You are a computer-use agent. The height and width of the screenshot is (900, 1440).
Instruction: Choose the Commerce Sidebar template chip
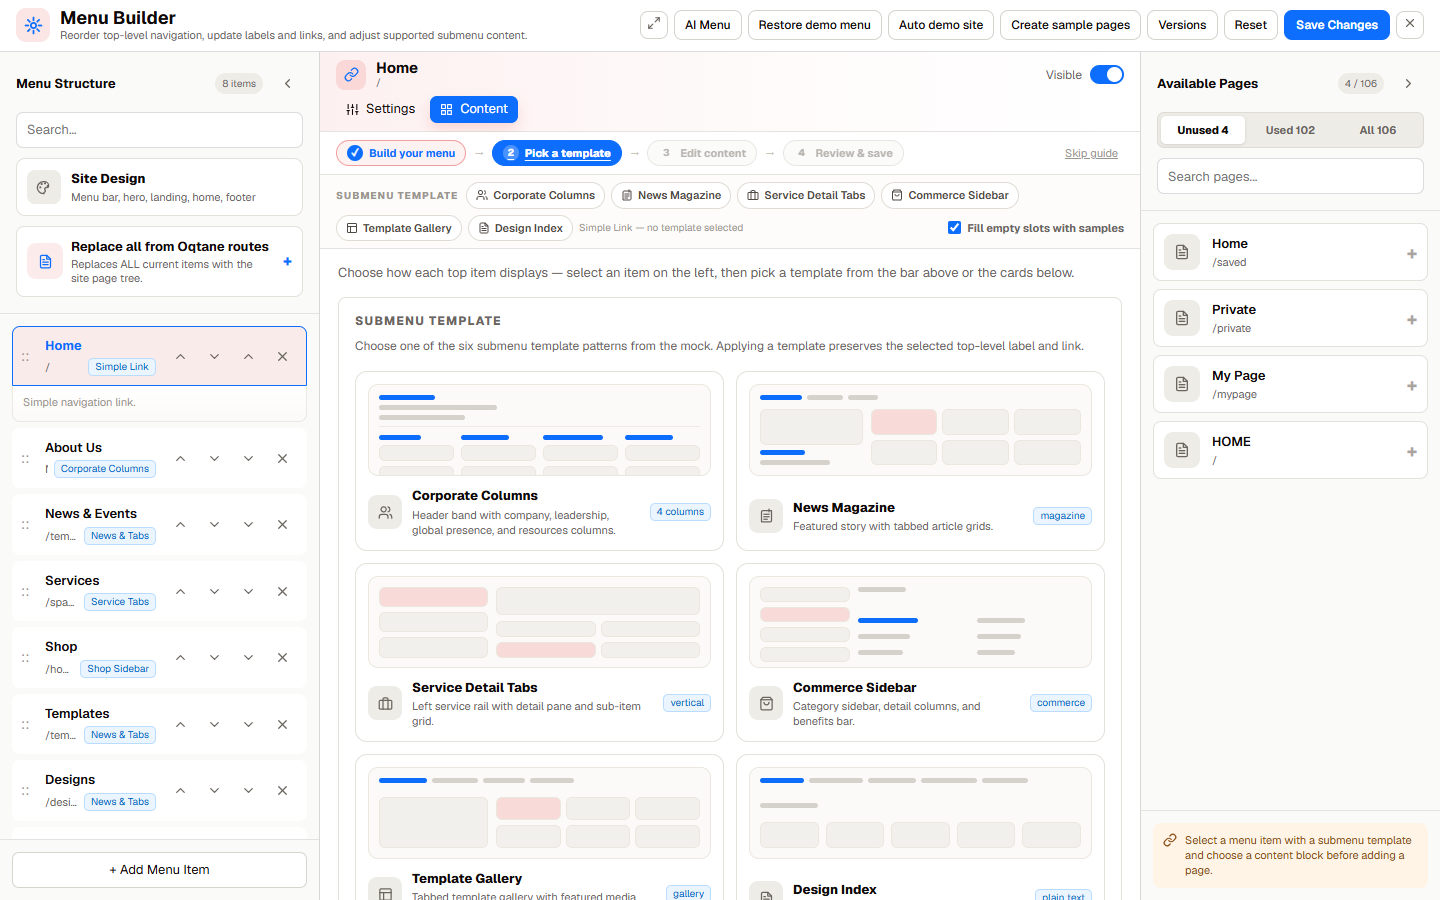pos(950,195)
